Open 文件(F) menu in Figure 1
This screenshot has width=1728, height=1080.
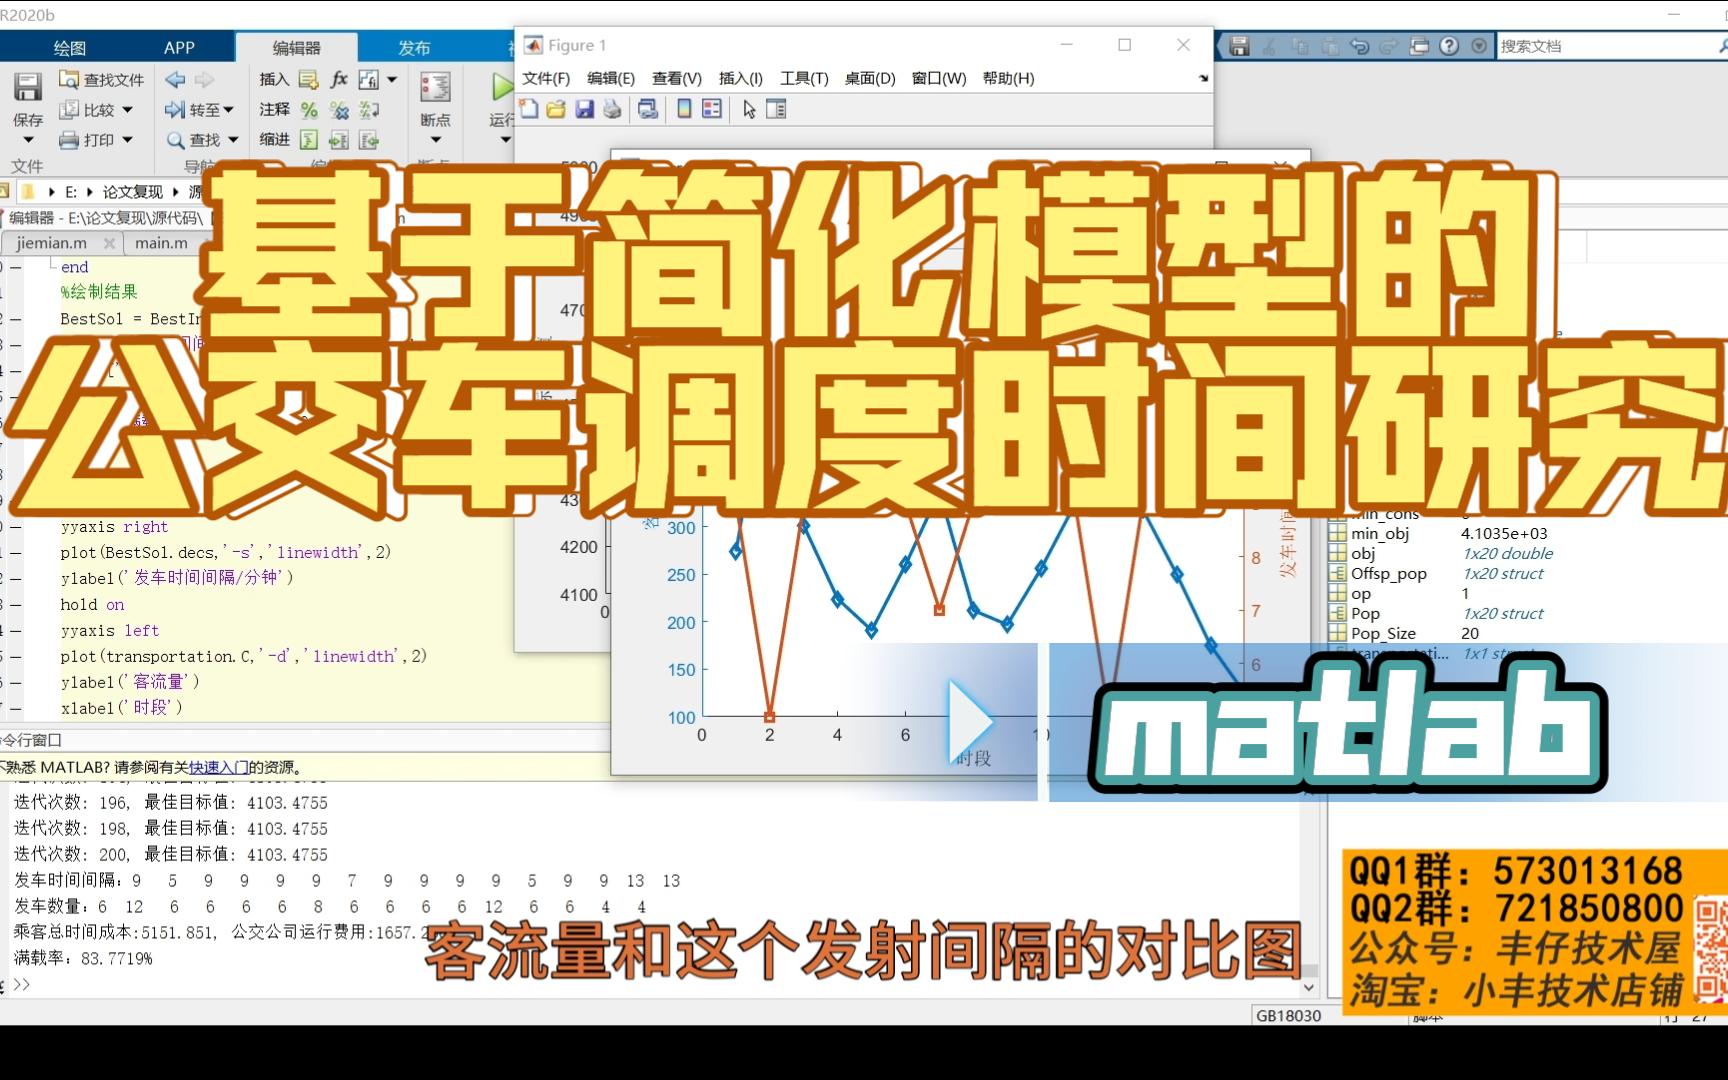(x=546, y=78)
